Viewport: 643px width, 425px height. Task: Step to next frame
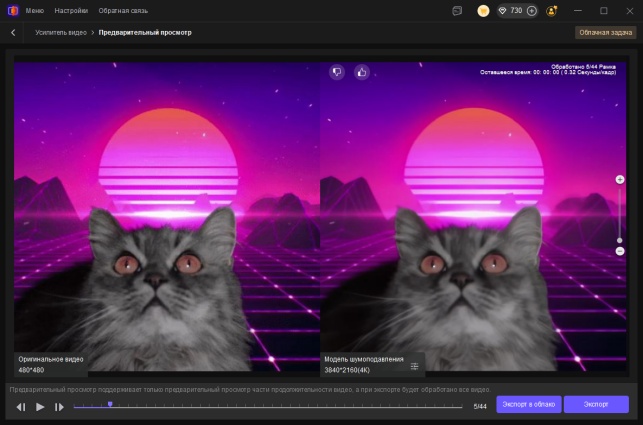59,407
